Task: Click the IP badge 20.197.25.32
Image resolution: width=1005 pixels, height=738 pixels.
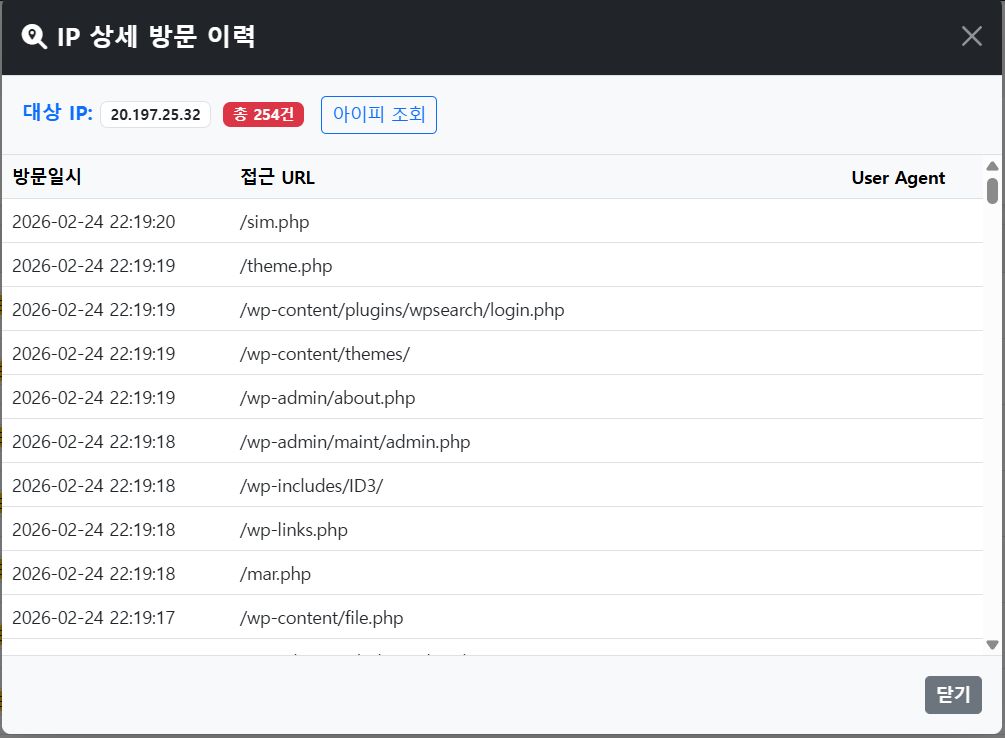Action: [155, 115]
